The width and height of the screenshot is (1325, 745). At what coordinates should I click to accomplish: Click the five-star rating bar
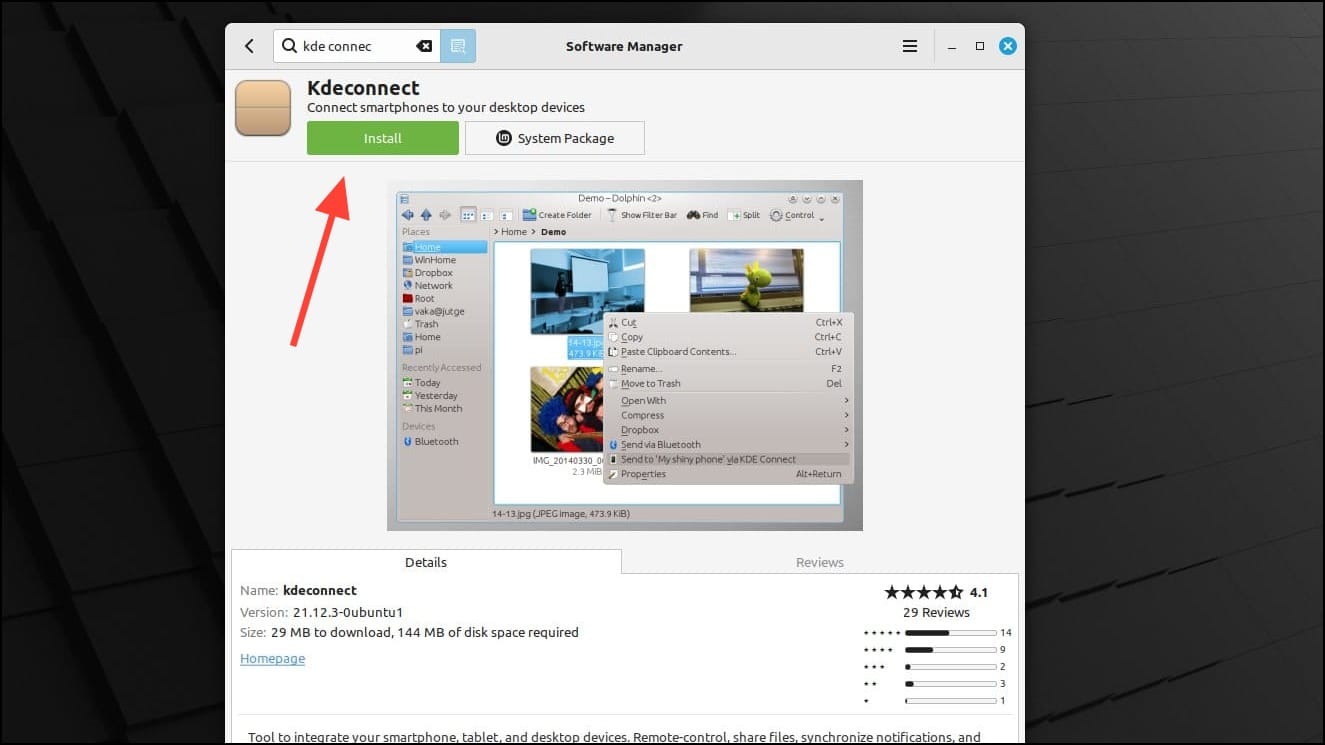pyautogui.click(x=951, y=633)
